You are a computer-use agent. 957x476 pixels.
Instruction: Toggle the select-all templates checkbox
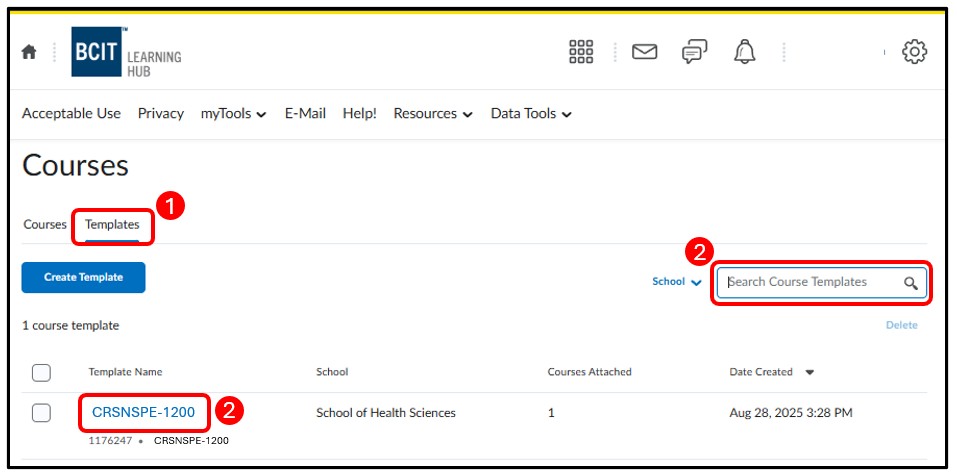point(41,373)
